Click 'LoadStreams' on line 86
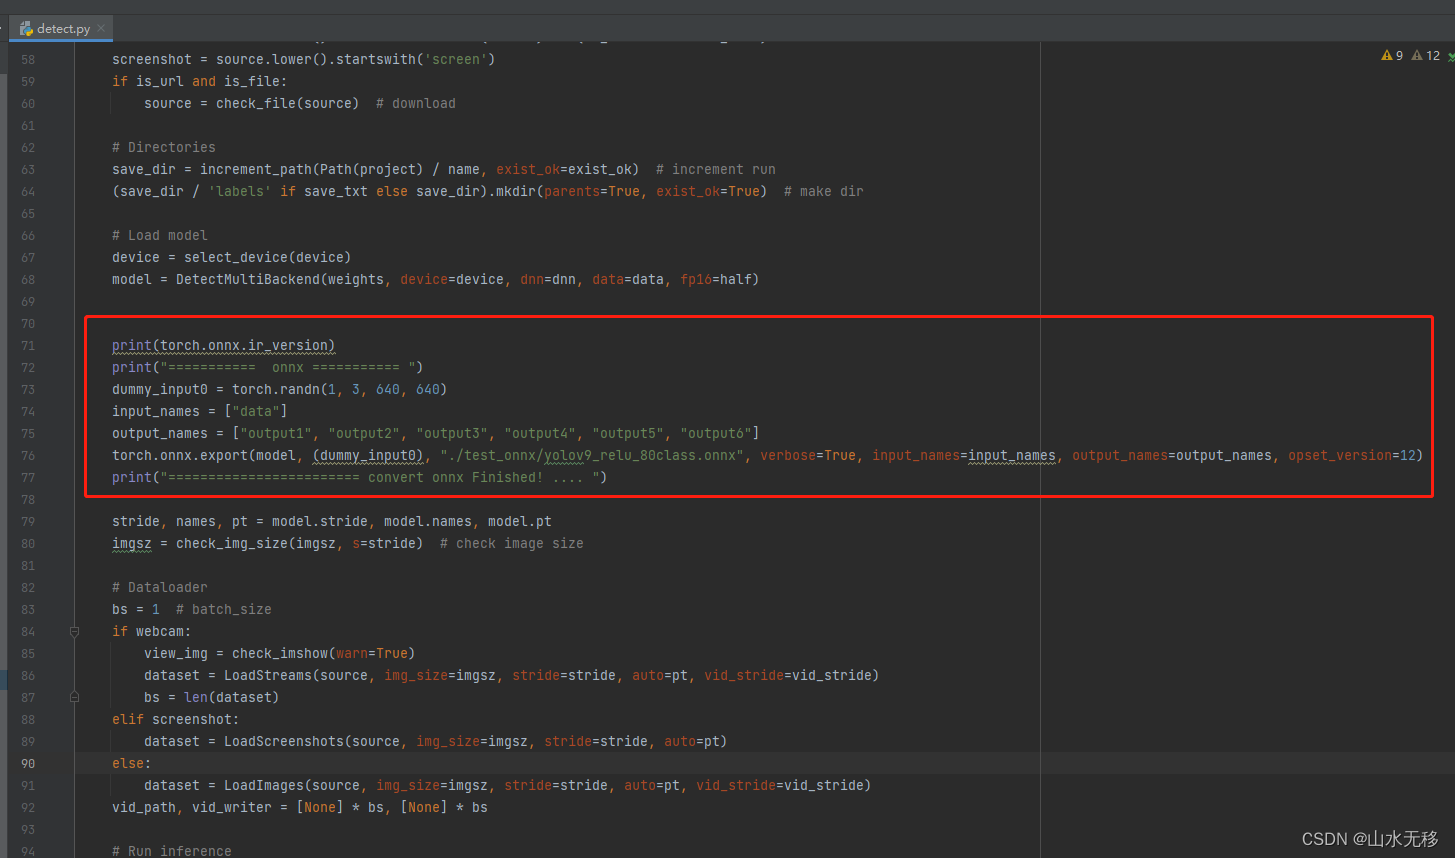Viewport: 1455px width, 858px height. [x=268, y=675]
